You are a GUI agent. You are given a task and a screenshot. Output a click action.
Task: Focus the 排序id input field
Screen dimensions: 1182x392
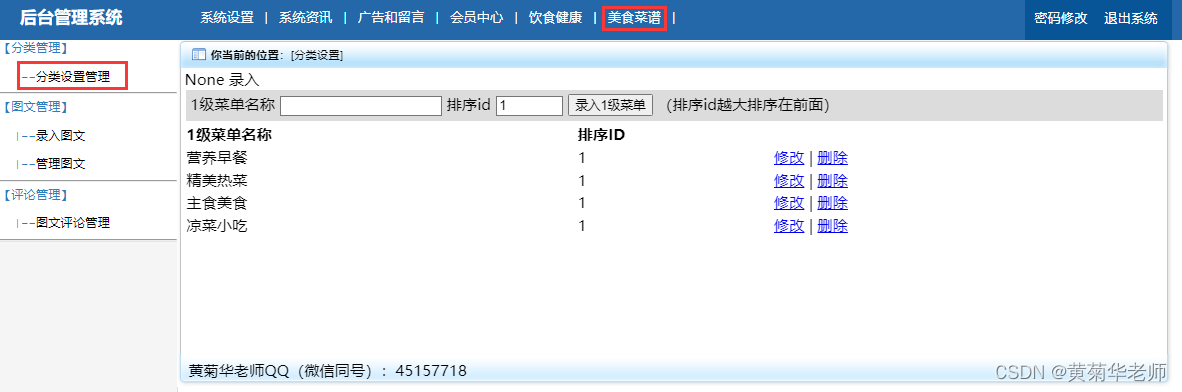tap(529, 106)
